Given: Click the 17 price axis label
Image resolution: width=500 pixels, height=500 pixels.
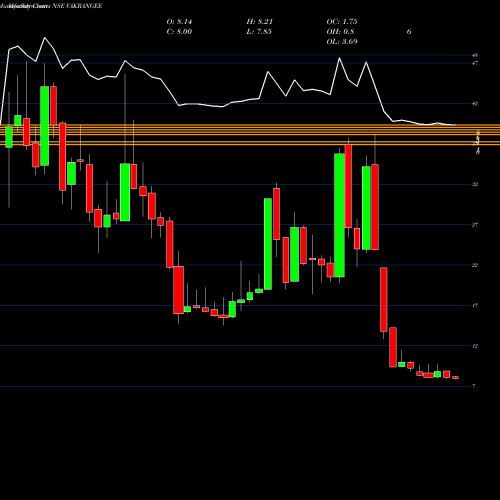Looking at the screenshot, I should tap(475, 306).
